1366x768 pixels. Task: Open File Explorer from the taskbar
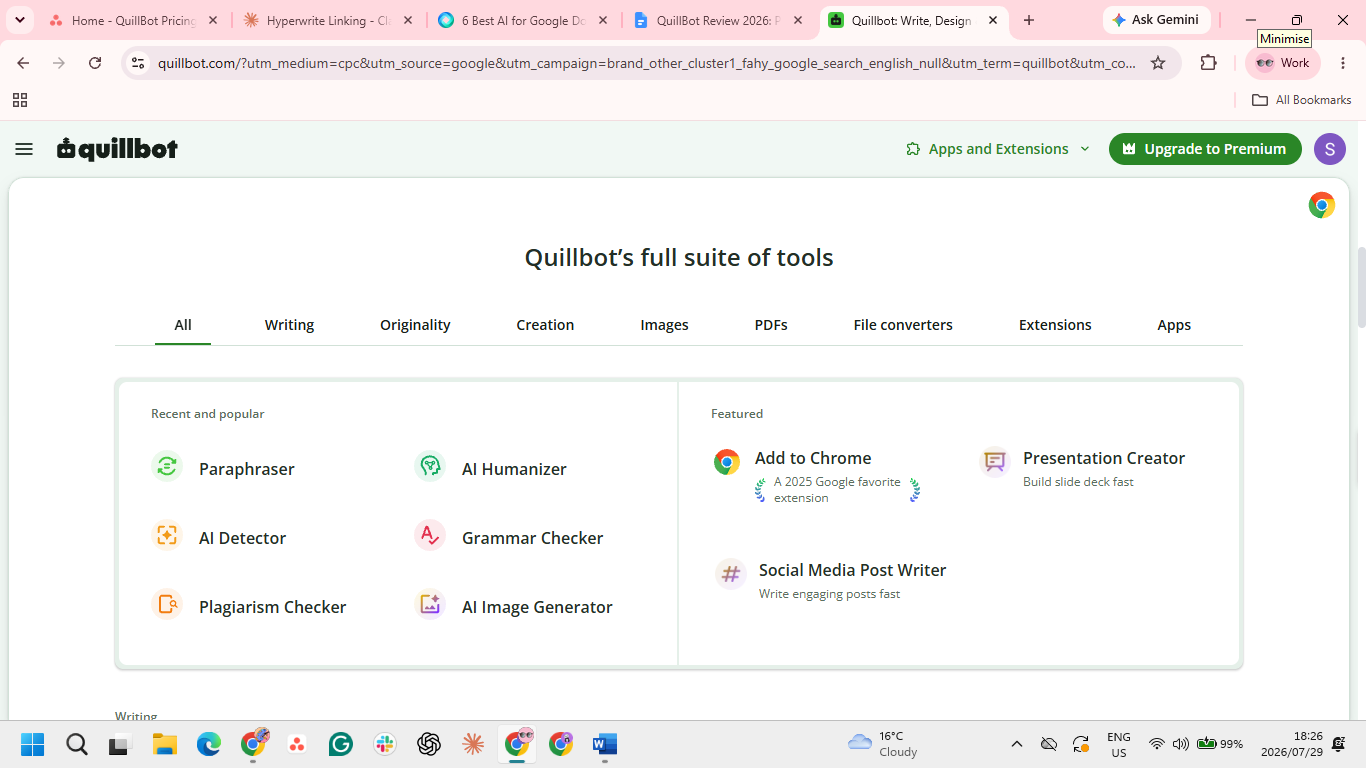(165, 744)
